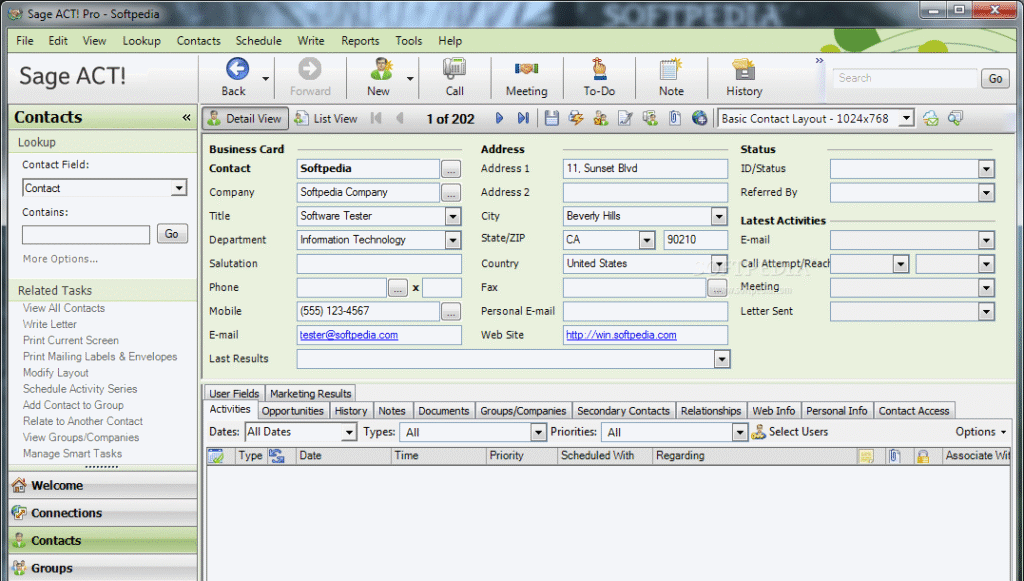Switch to the Secondary Contacts tab

click(x=623, y=411)
